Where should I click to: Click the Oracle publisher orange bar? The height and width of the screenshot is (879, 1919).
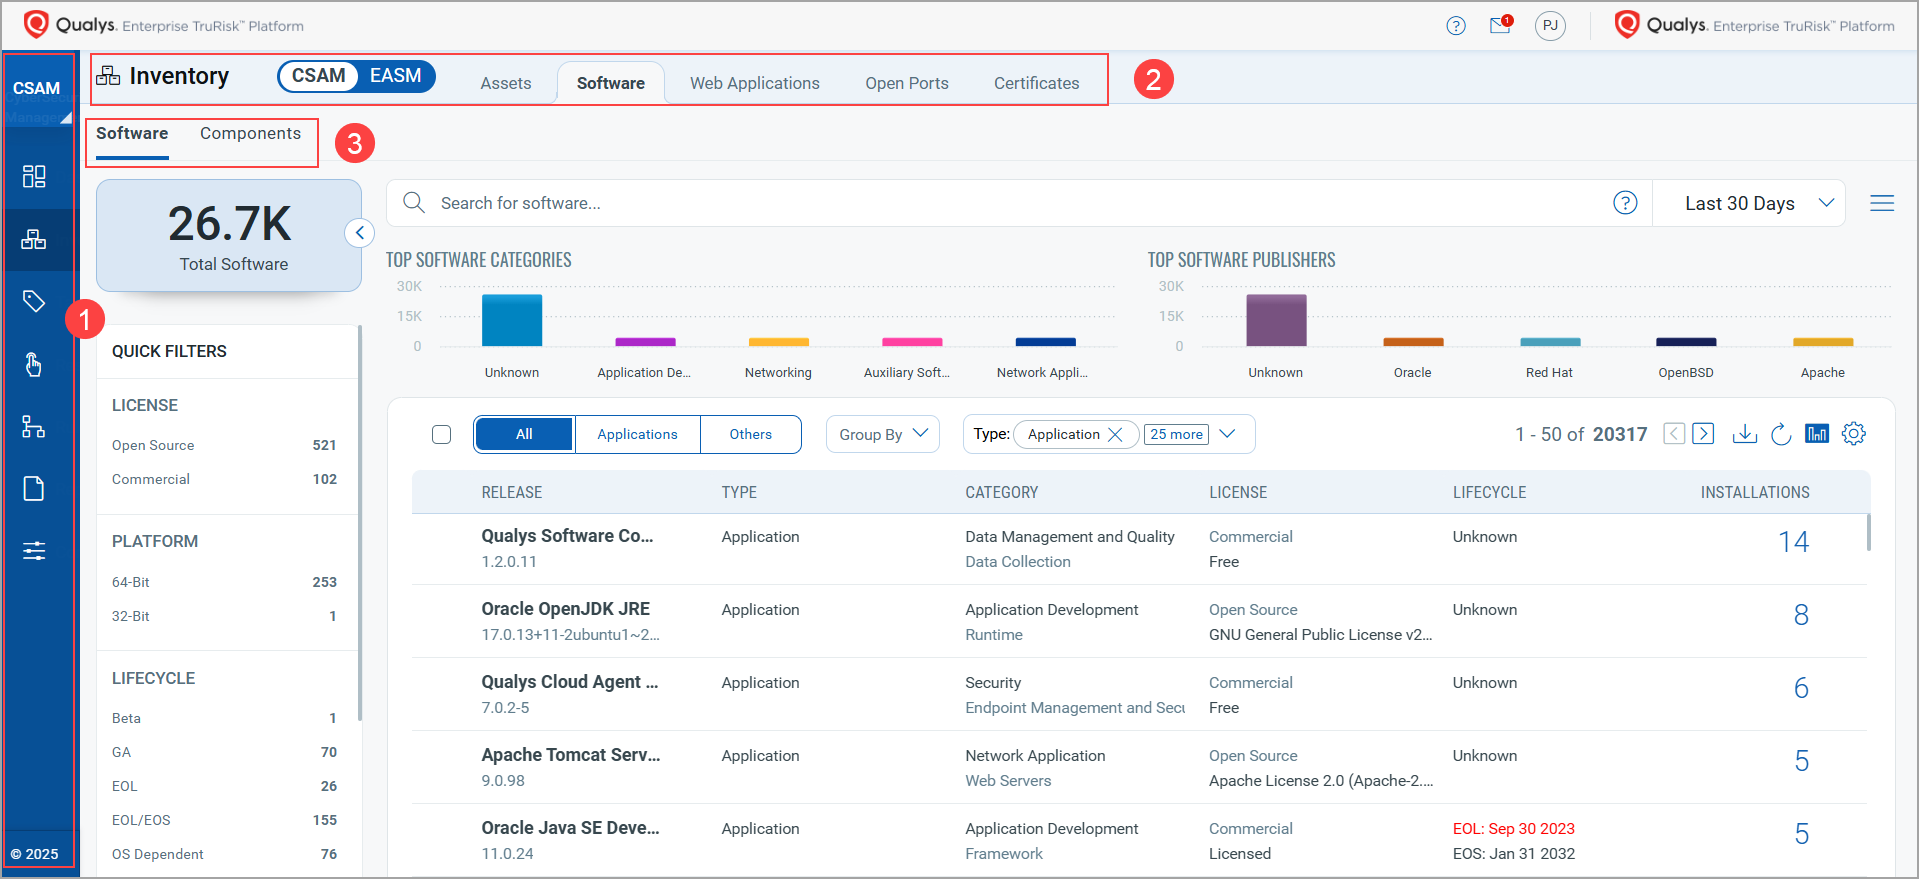[1413, 342]
